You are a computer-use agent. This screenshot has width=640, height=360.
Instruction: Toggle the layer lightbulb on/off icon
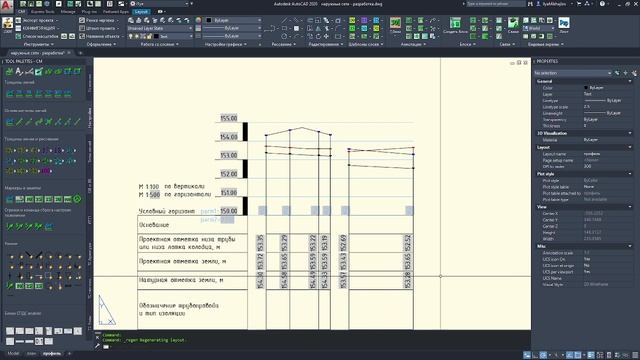point(131,36)
